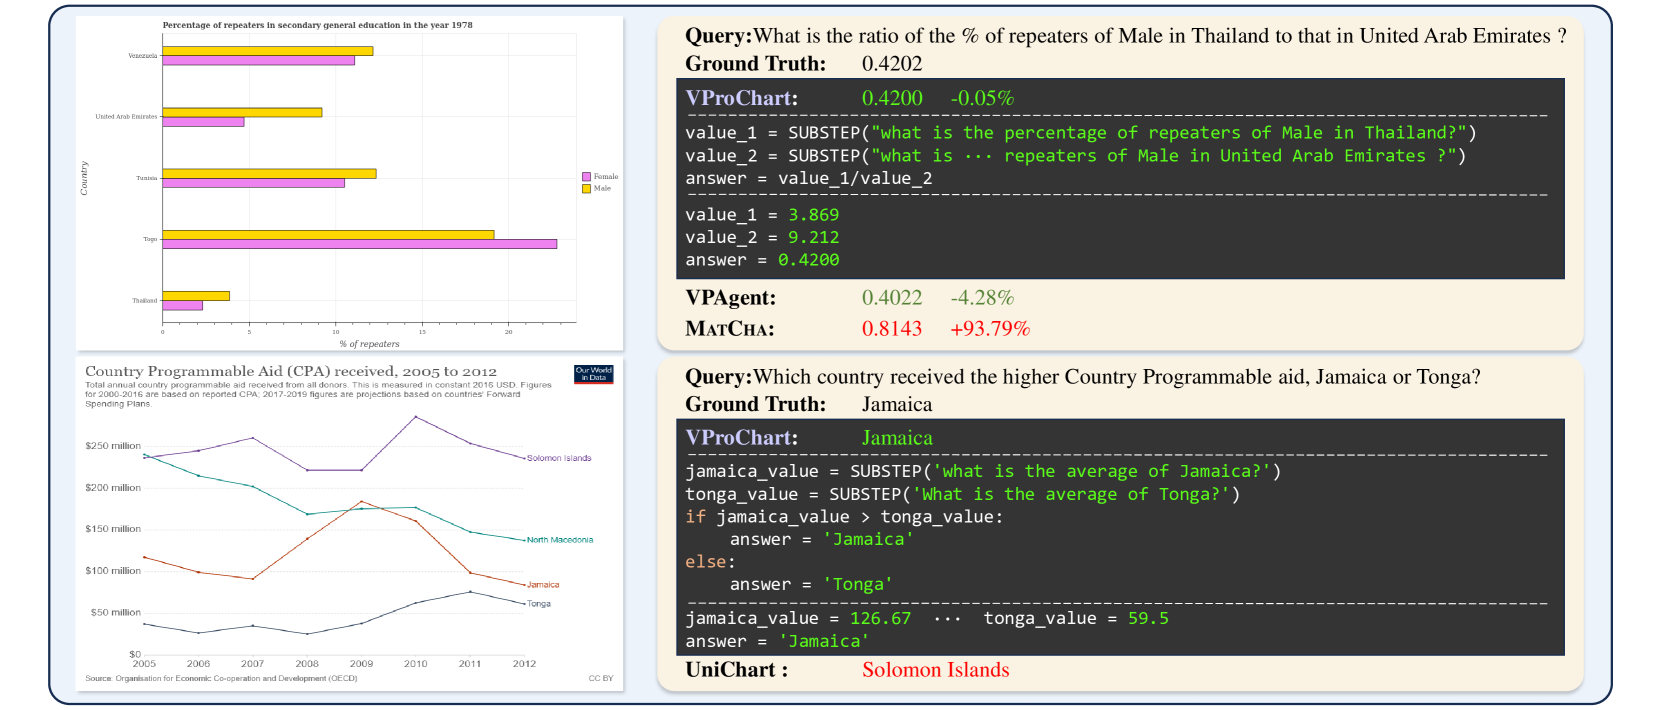
Task: Click the Tonga line label in the line chart
Action: click(x=539, y=604)
